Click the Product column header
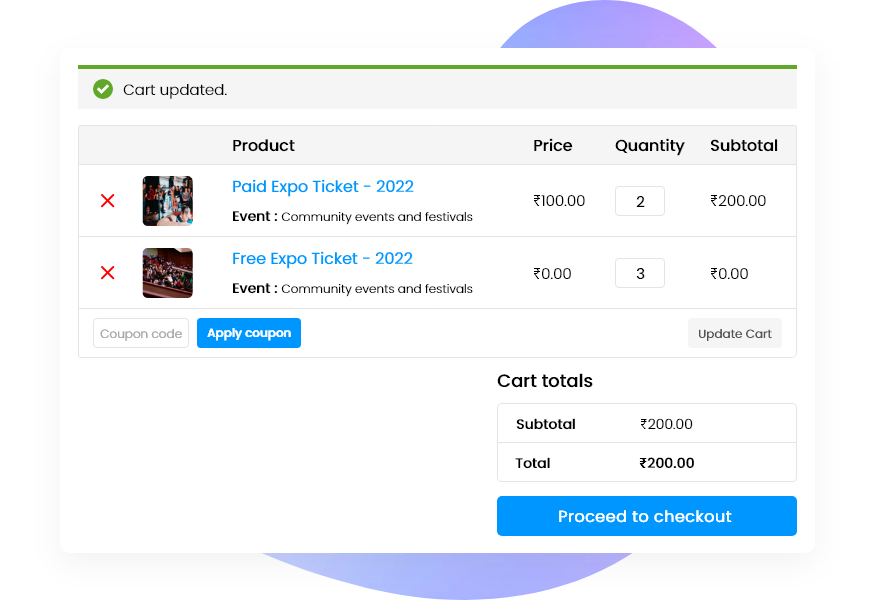The width and height of the screenshot is (875, 600). click(x=263, y=145)
